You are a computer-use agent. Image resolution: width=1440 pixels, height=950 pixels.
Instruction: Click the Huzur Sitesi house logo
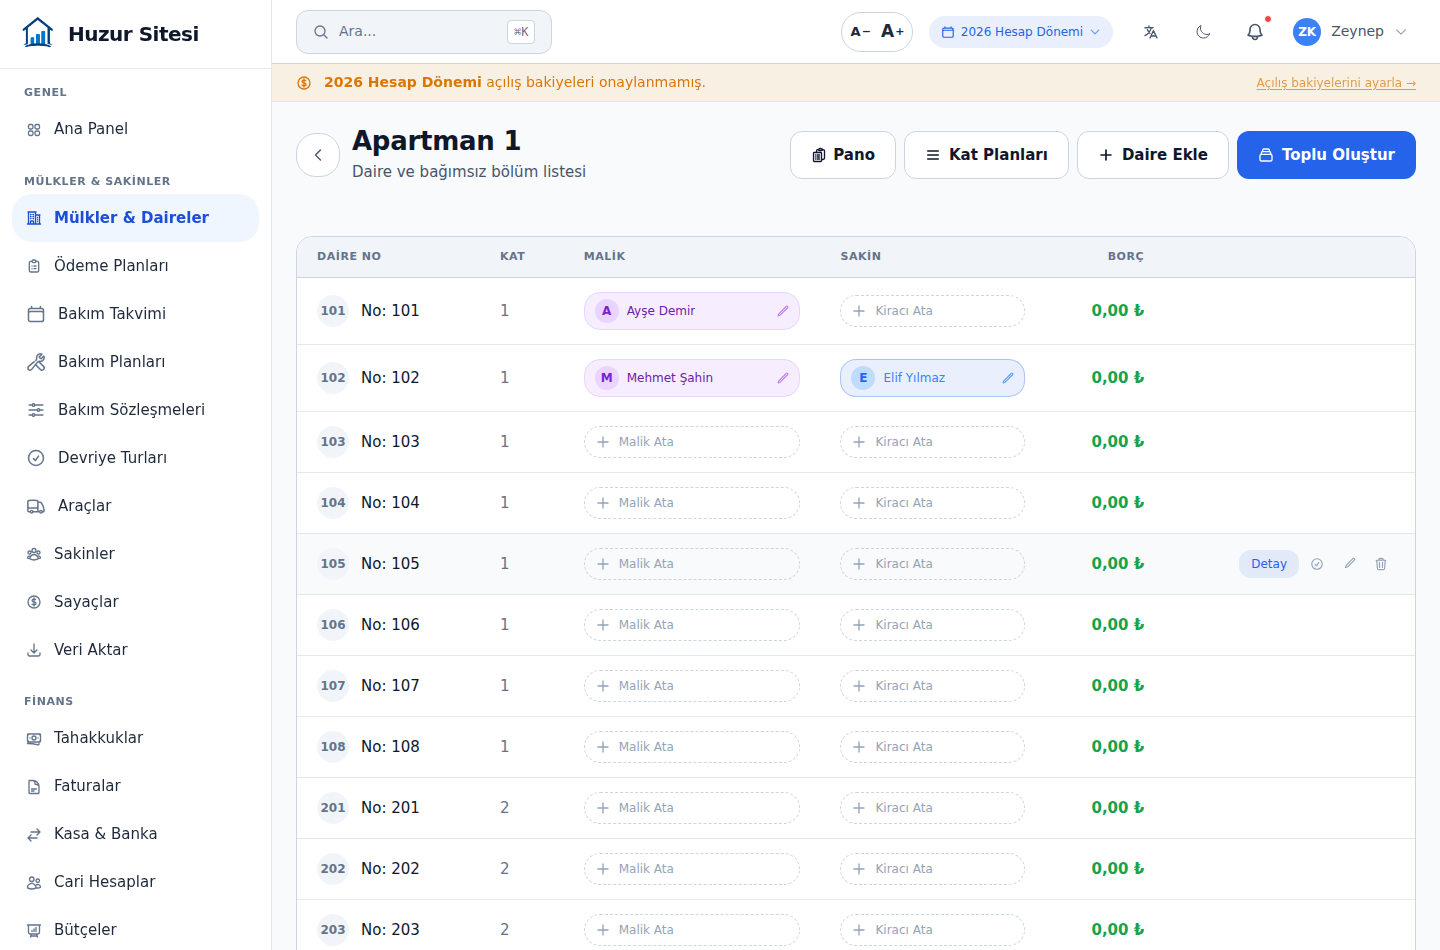(x=38, y=33)
